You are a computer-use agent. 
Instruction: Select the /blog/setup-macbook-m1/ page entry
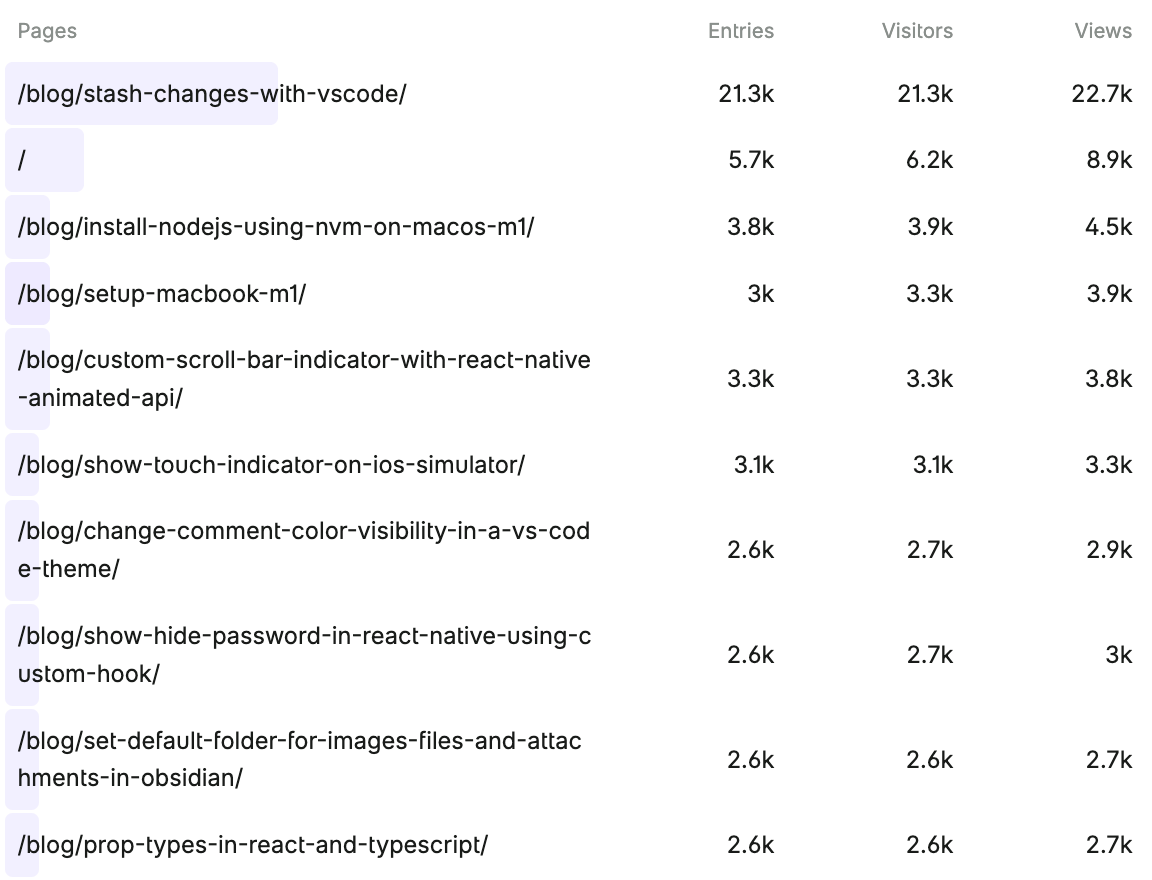point(162,294)
